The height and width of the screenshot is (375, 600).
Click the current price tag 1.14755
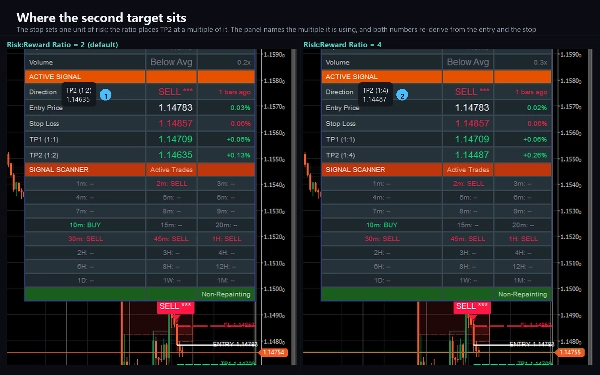pos(570,352)
